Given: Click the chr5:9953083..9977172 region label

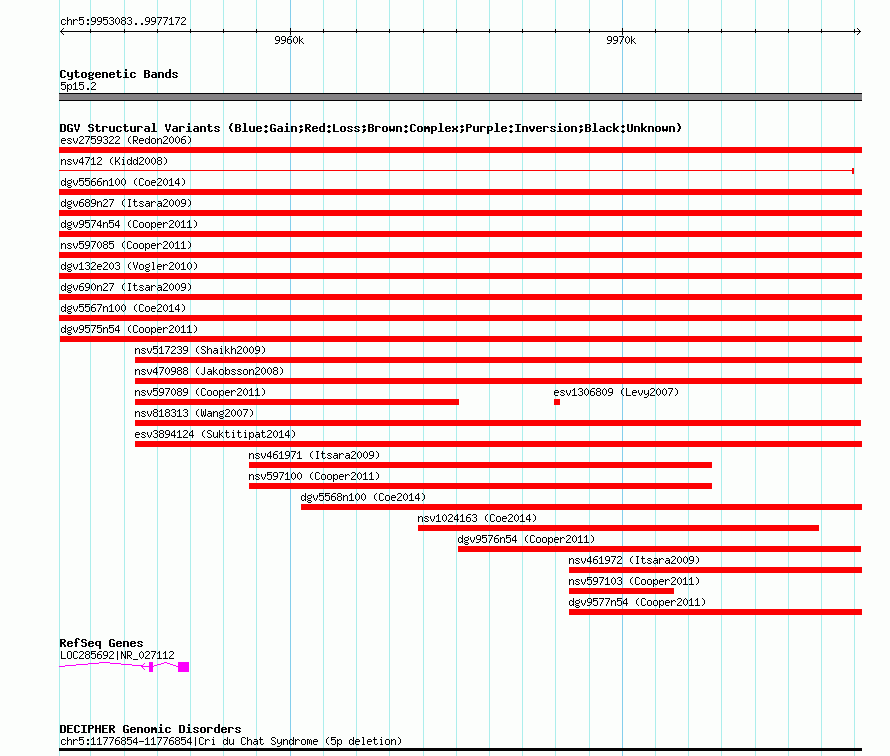Looking at the screenshot, I should click(123, 21).
